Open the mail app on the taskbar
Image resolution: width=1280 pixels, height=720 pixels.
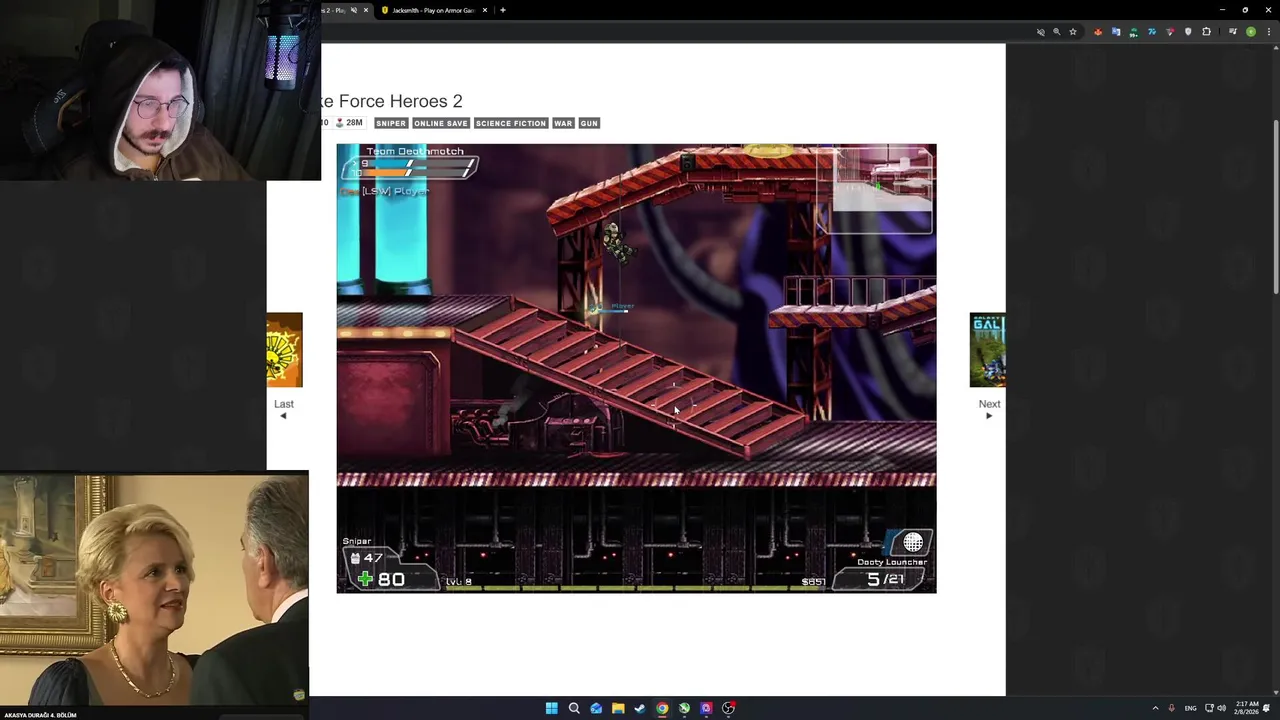(x=596, y=708)
